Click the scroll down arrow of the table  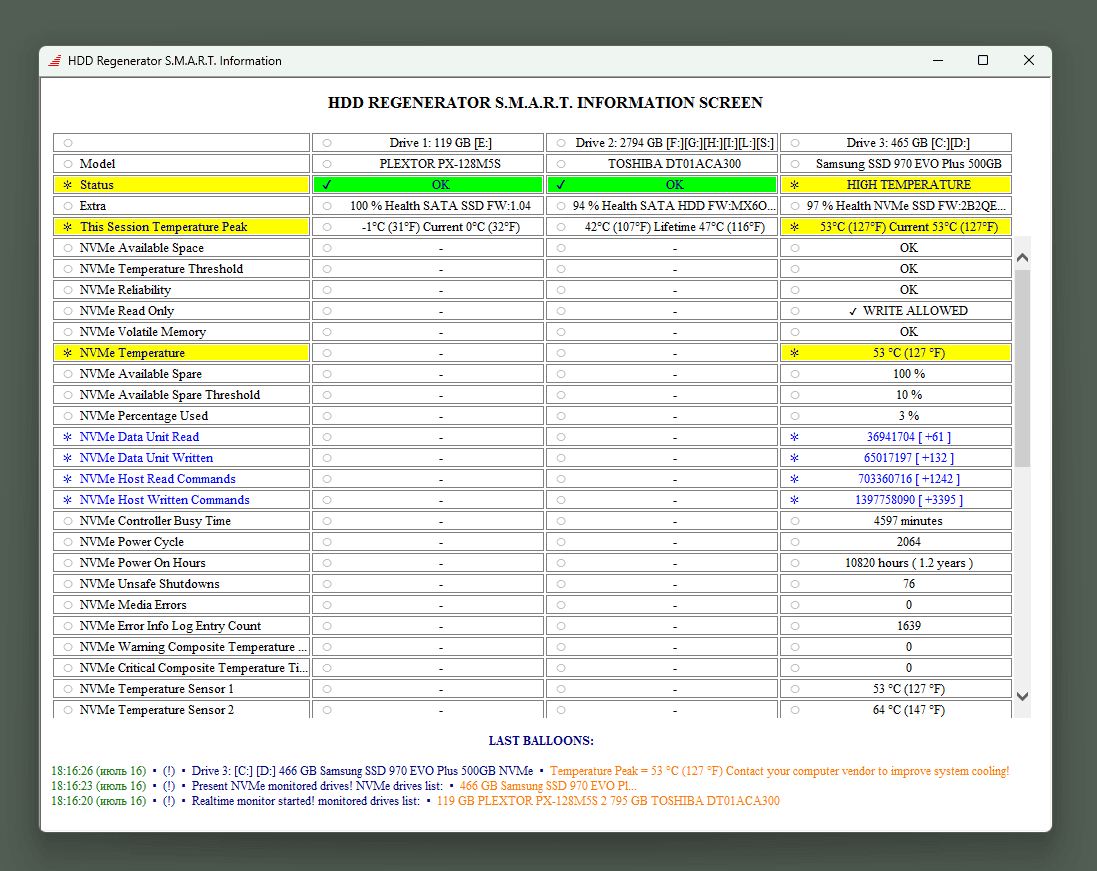click(1022, 696)
